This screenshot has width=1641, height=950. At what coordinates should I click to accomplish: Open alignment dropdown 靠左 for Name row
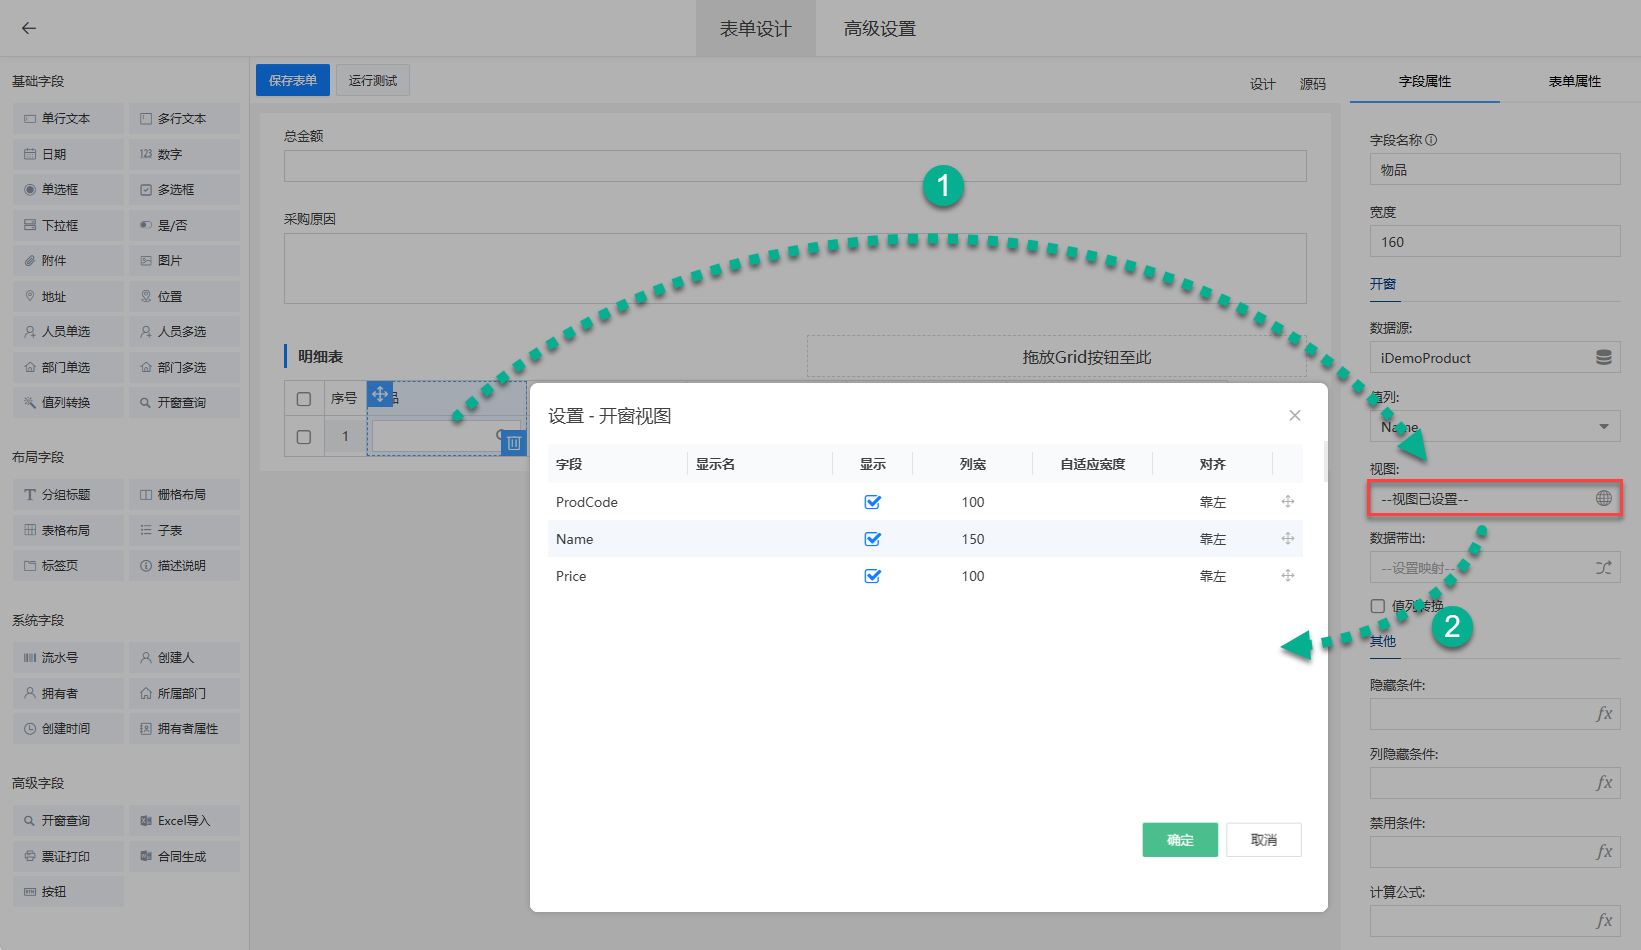tap(1212, 539)
